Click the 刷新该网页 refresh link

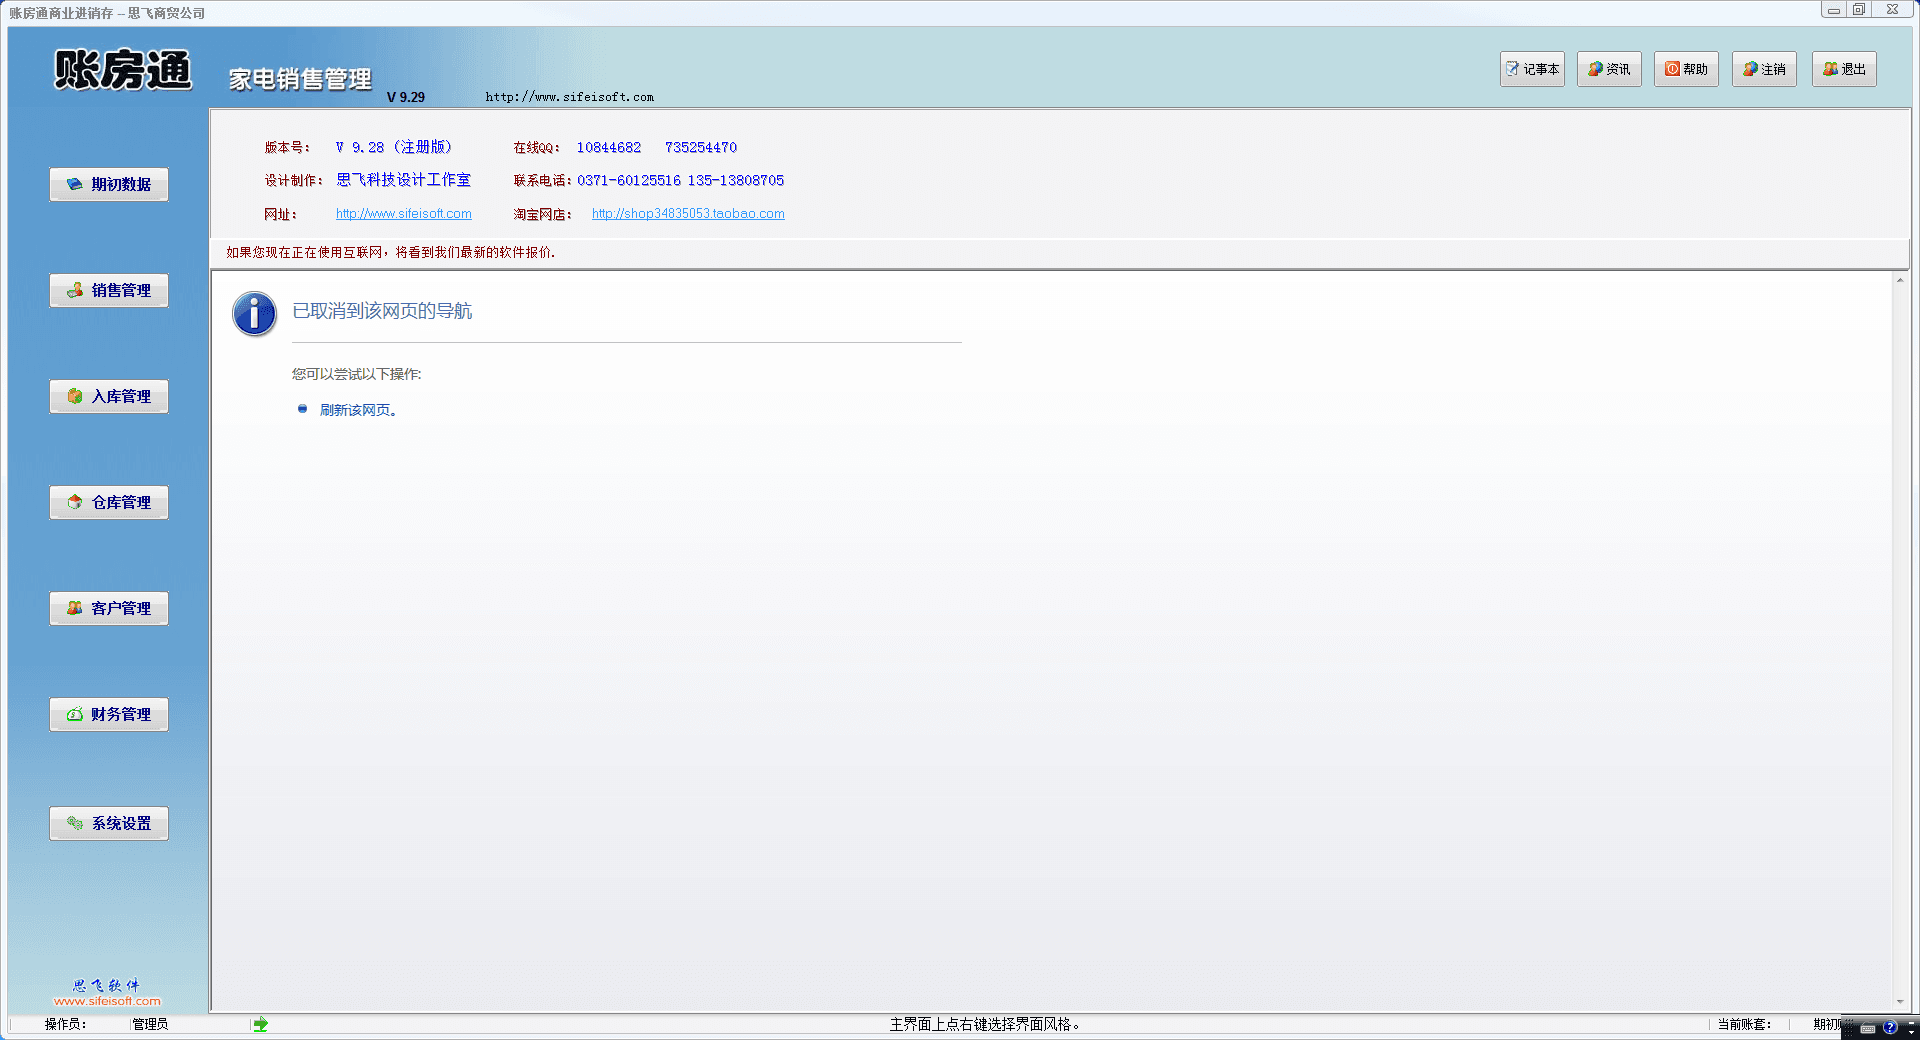click(357, 410)
